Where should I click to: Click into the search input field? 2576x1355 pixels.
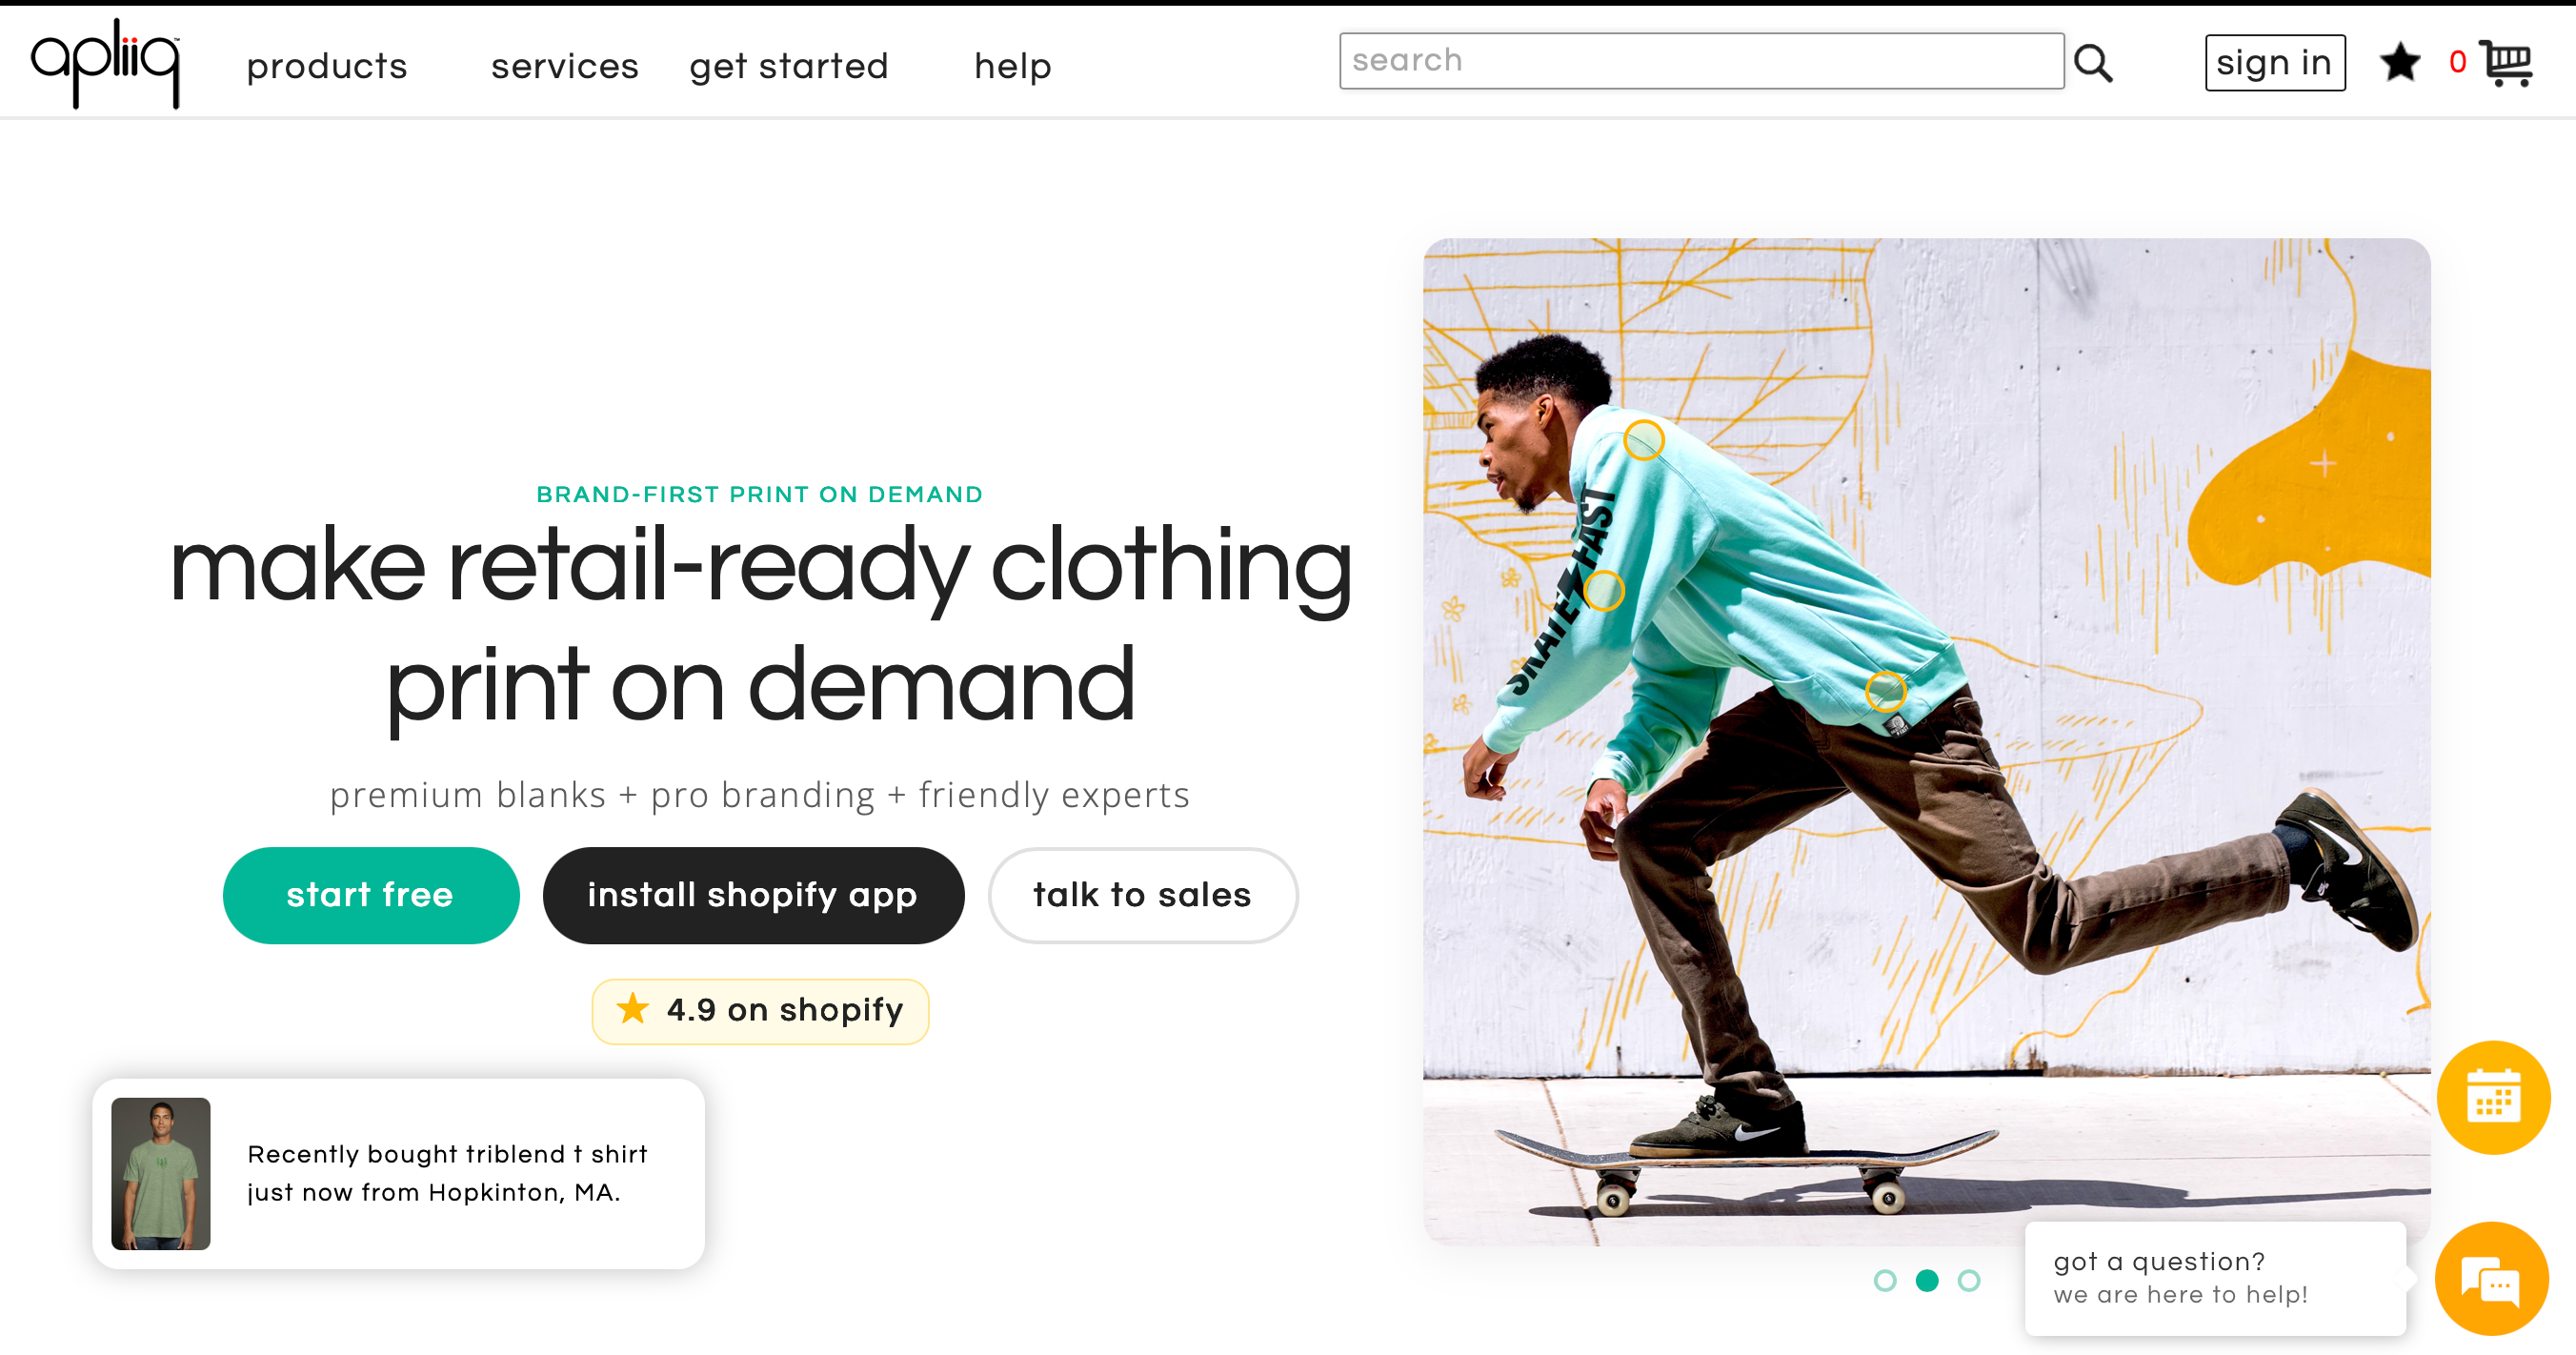pyautogui.click(x=1700, y=61)
